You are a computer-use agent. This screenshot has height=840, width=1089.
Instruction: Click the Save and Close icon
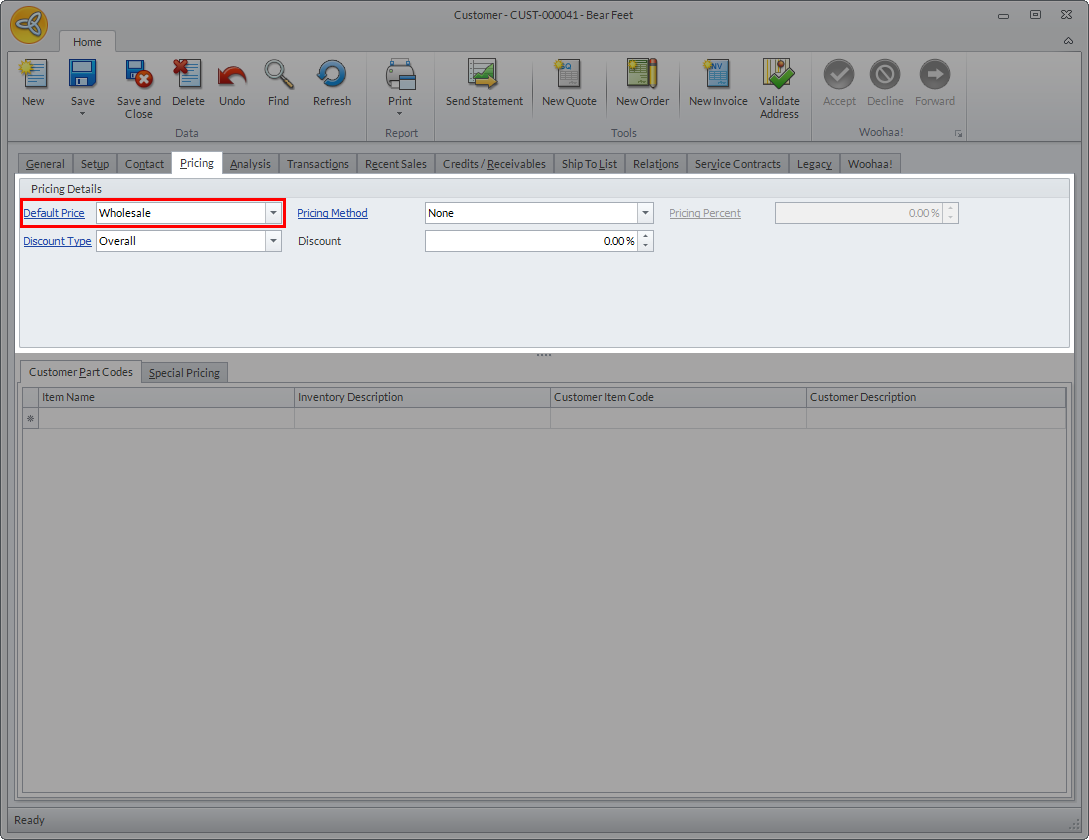point(138,76)
